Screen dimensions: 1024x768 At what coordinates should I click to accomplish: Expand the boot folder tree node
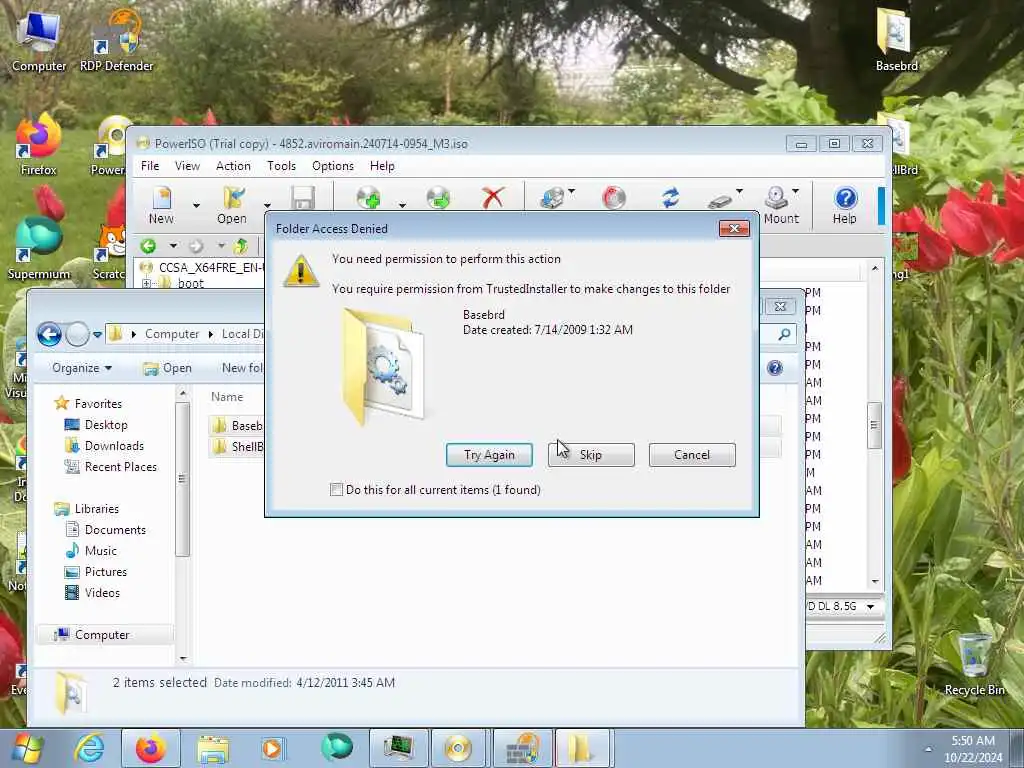tap(146, 283)
